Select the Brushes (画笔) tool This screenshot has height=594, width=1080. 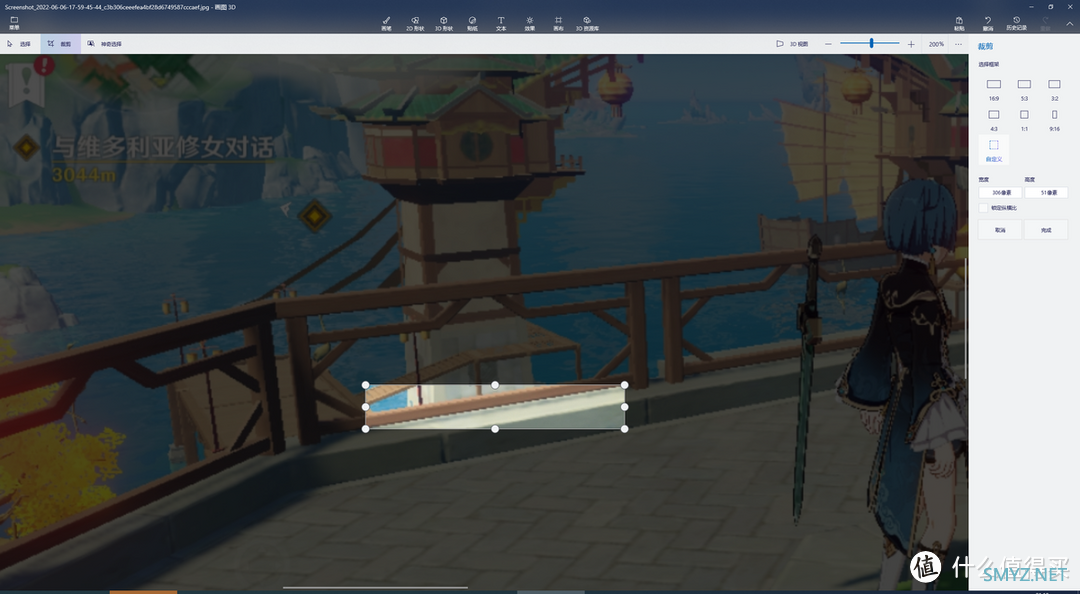(386, 23)
